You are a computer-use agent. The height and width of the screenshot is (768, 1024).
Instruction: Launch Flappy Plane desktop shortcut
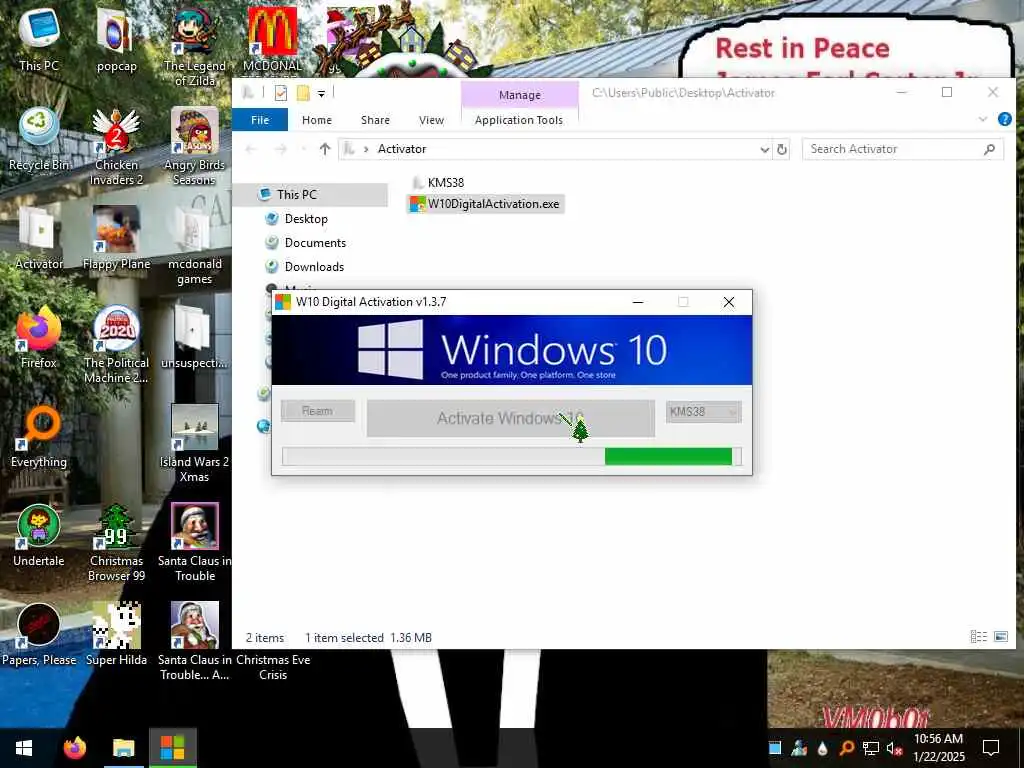pos(116,238)
